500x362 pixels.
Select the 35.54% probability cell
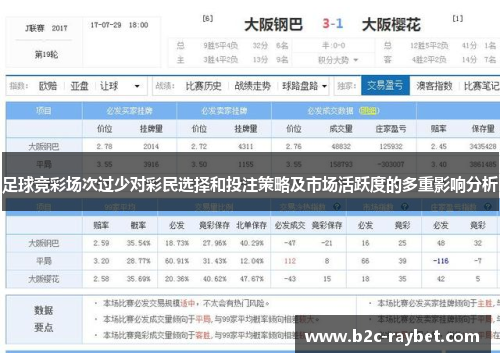[138, 243]
